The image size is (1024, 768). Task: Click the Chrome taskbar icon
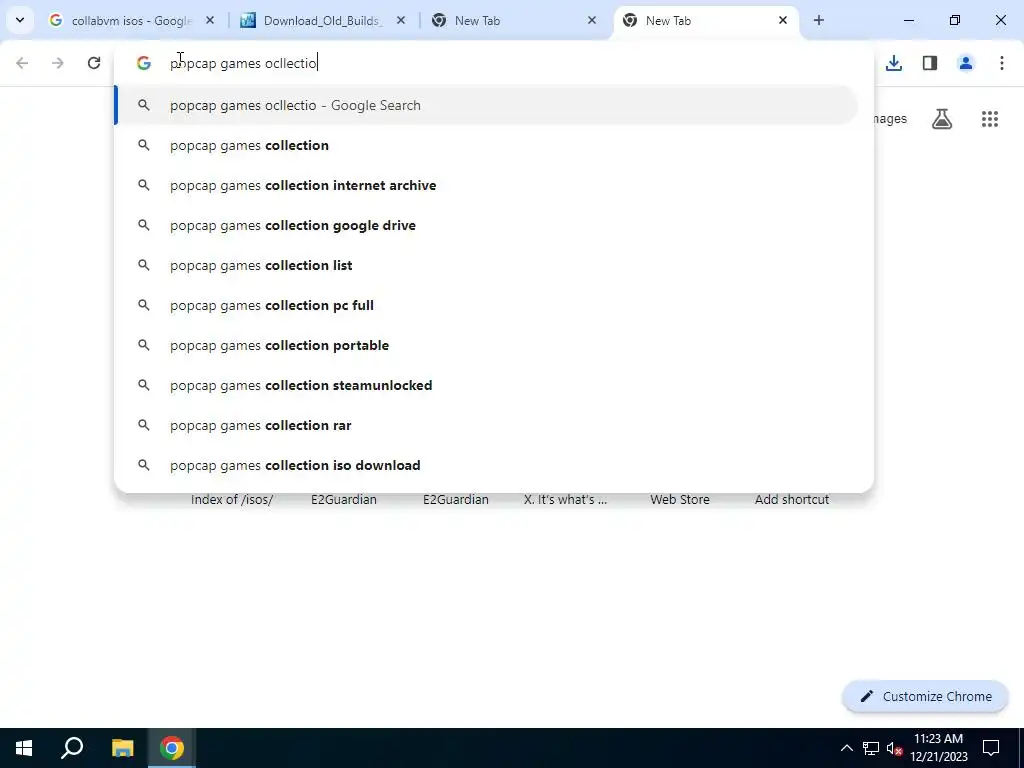[172, 748]
